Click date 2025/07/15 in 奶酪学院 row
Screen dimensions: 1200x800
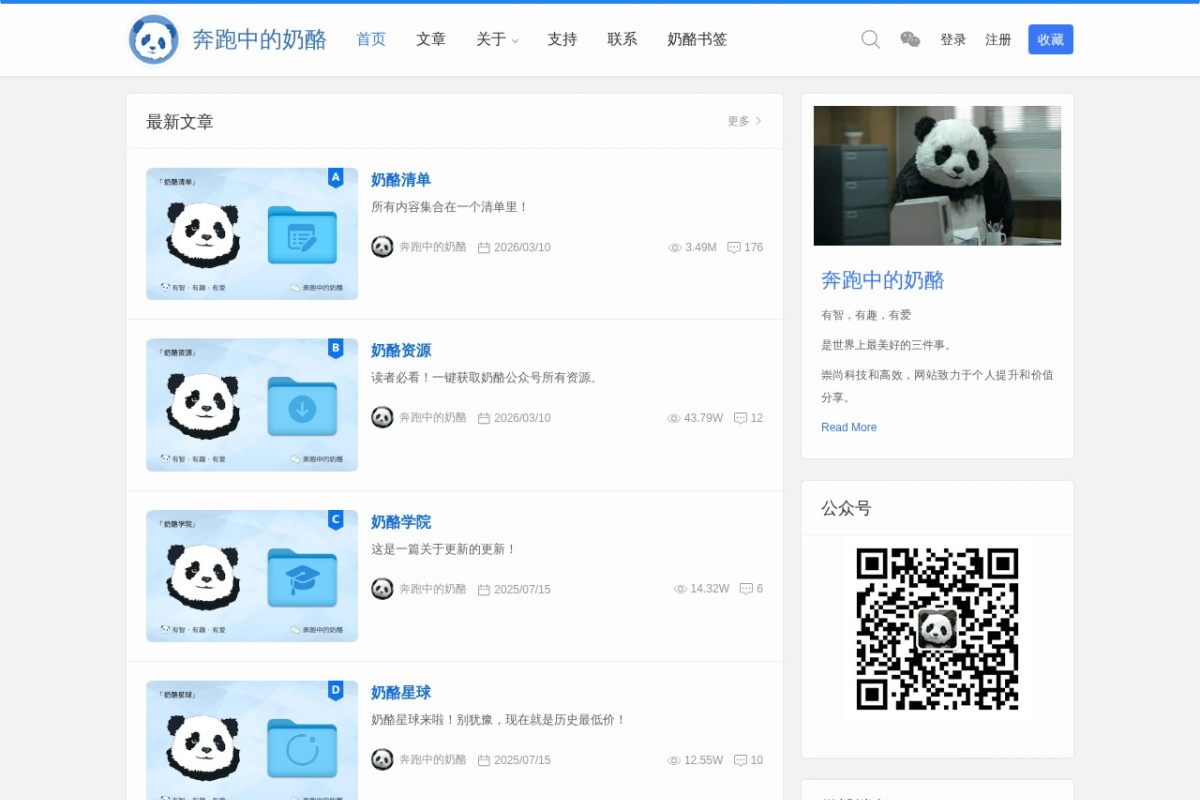click(522, 590)
